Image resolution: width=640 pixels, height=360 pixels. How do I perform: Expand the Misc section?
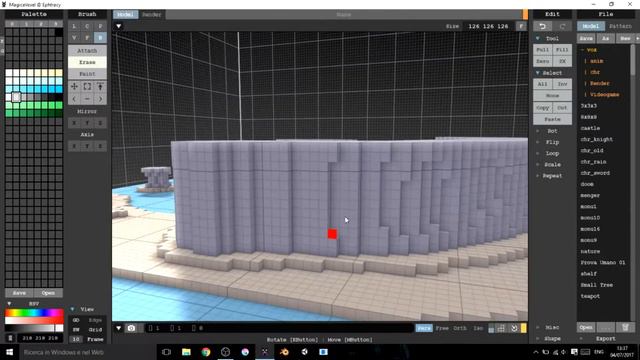pos(538,327)
